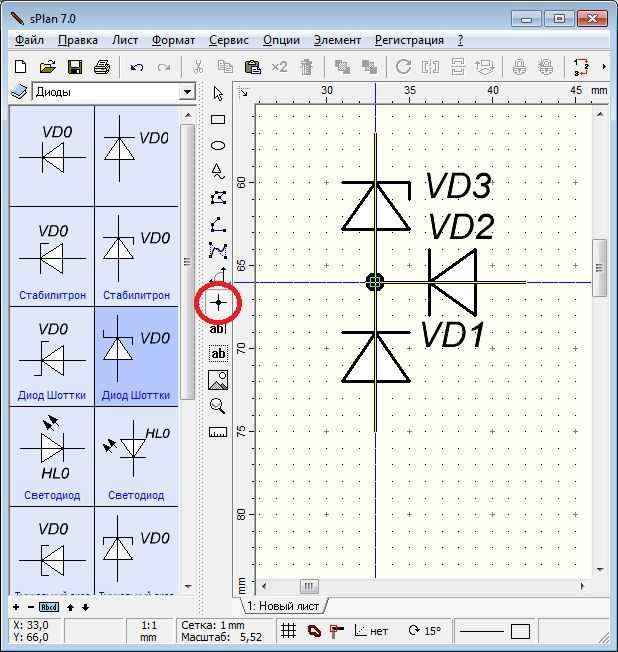Select the magnifier zoom tool
This screenshot has height=652, width=618.
pos(218,406)
